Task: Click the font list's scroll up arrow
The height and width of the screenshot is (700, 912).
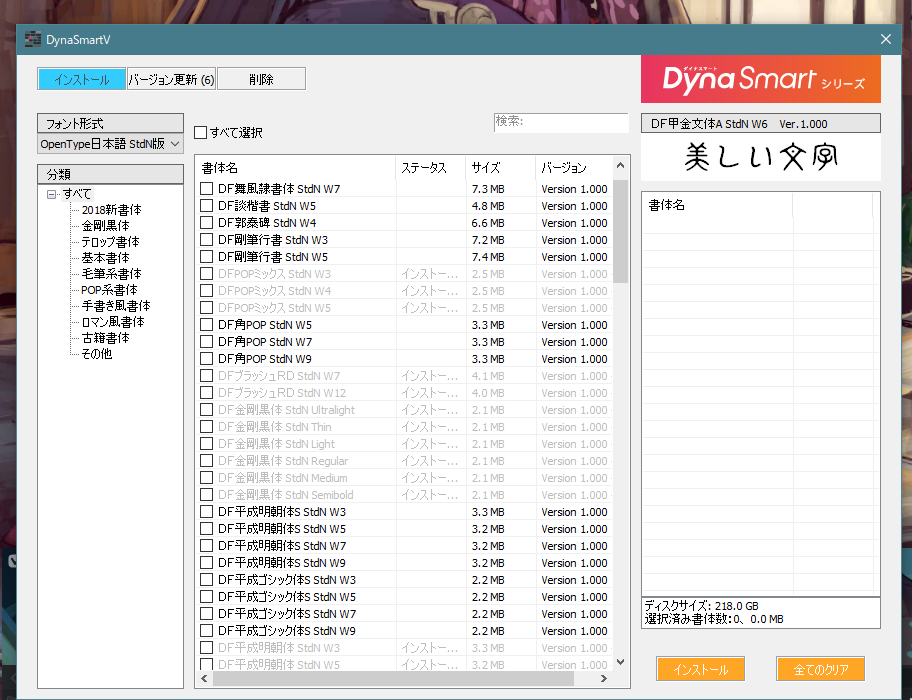Action: tap(621, 166)
